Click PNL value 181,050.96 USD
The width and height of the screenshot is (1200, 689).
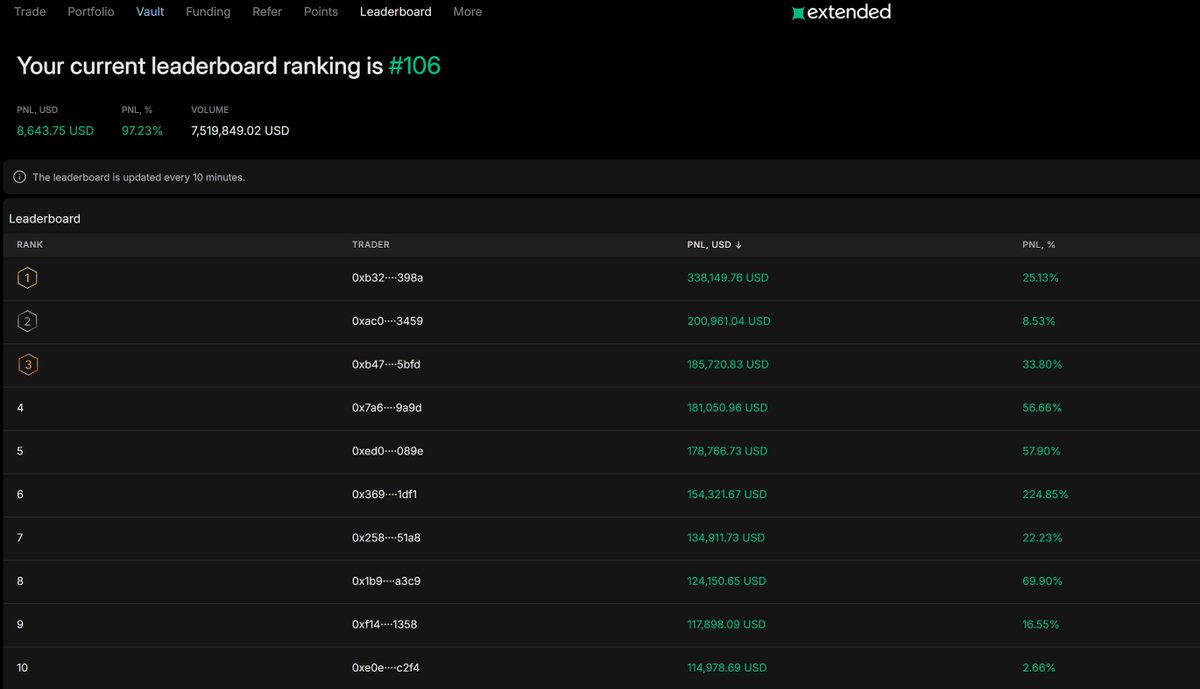[727, 408]
